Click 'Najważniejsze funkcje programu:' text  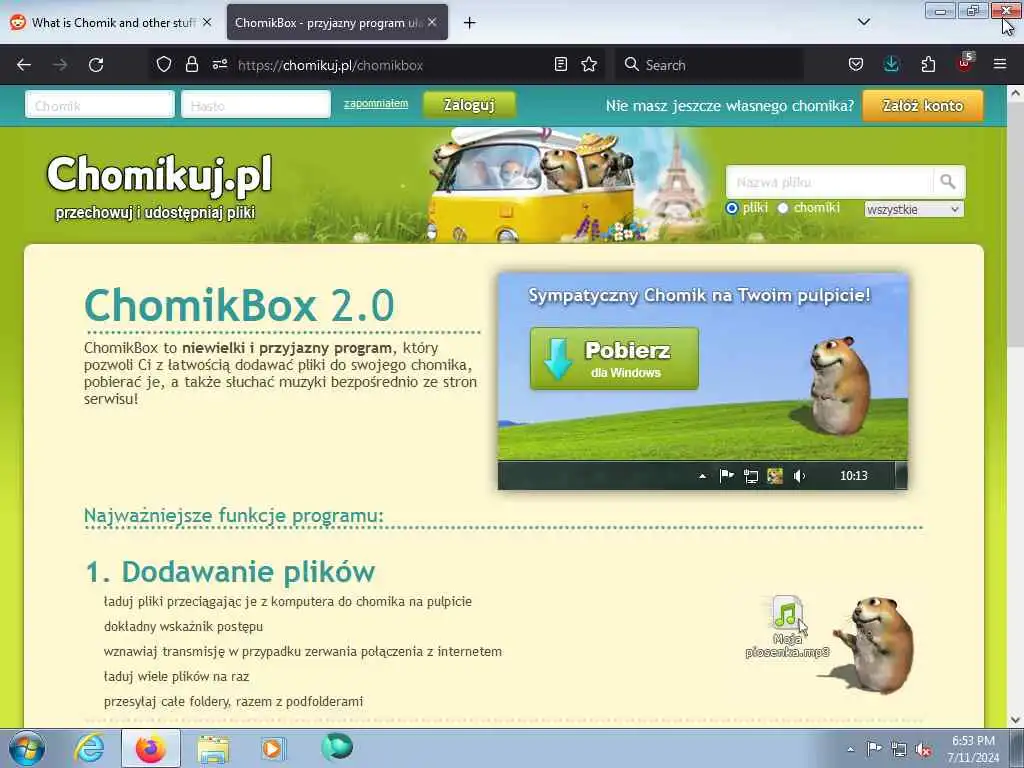click(234, 515)
